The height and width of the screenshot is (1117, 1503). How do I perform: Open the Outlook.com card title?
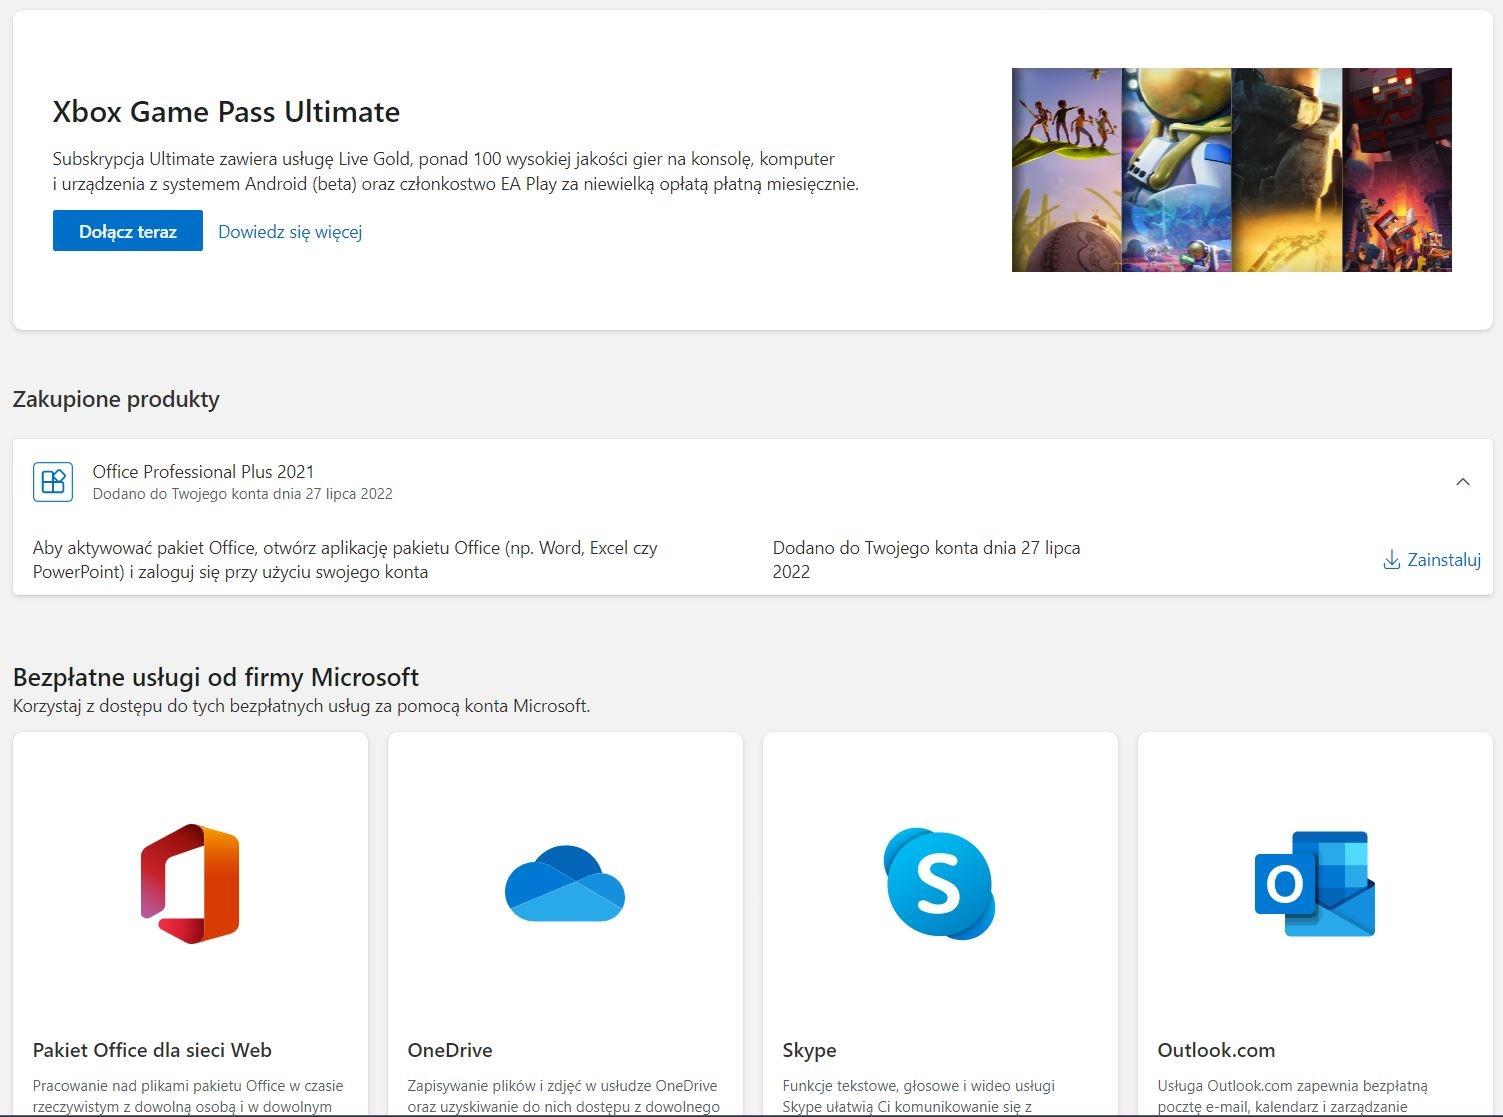tap(1216, 1050)
